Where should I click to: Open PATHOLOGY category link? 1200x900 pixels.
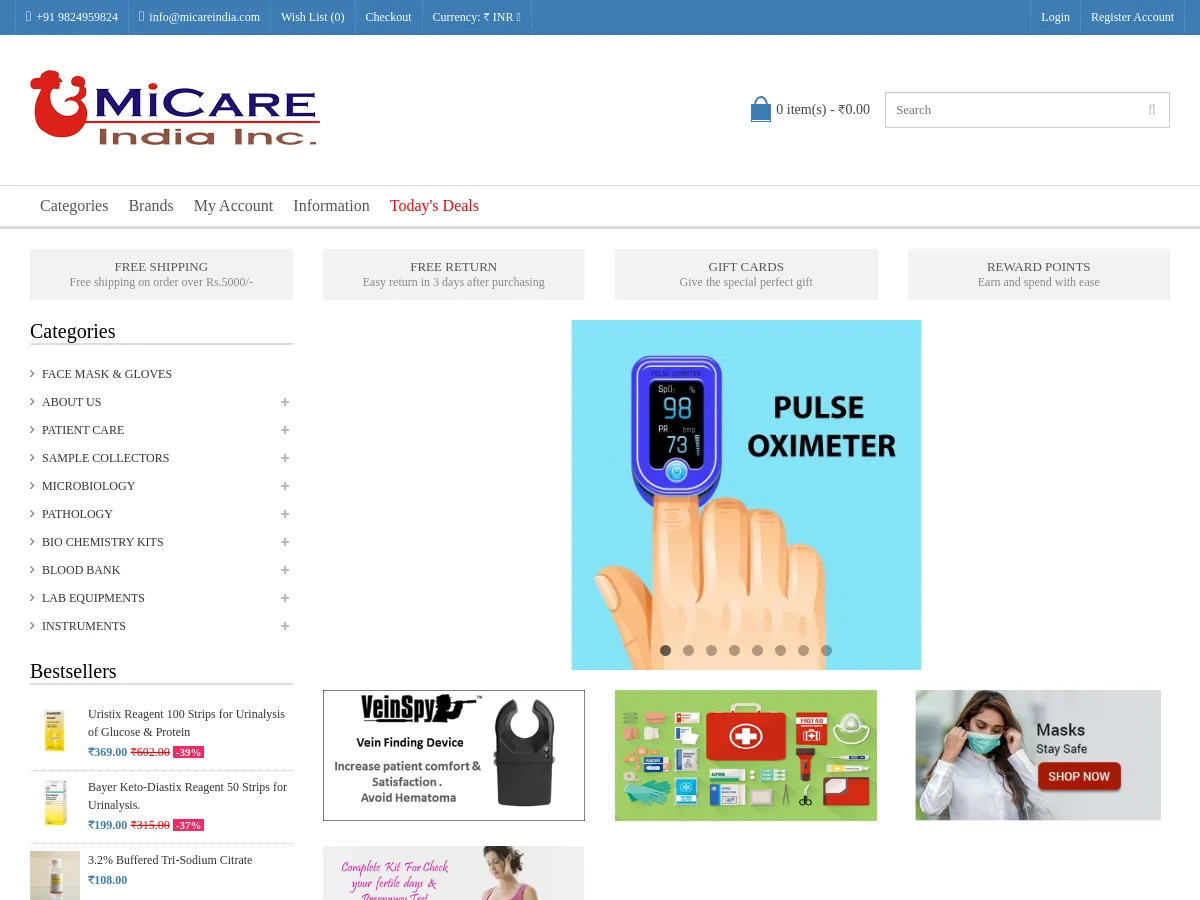77,514
